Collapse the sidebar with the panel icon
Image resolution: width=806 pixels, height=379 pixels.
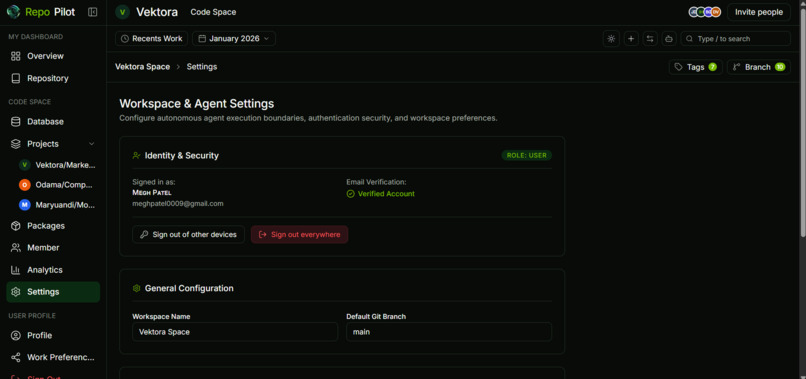[x=93, y=12]
